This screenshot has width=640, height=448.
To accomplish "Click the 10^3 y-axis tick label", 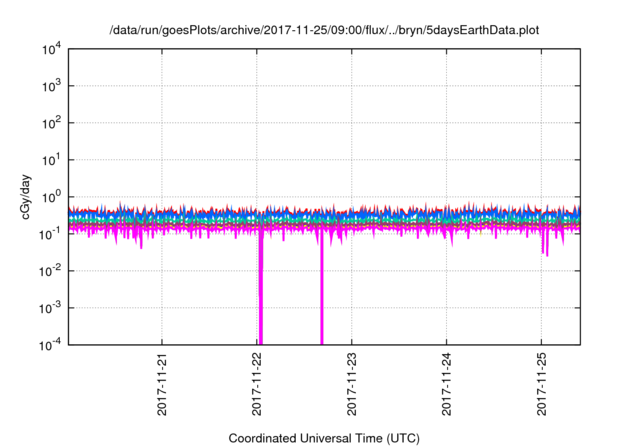I will [x=51, y=86].
